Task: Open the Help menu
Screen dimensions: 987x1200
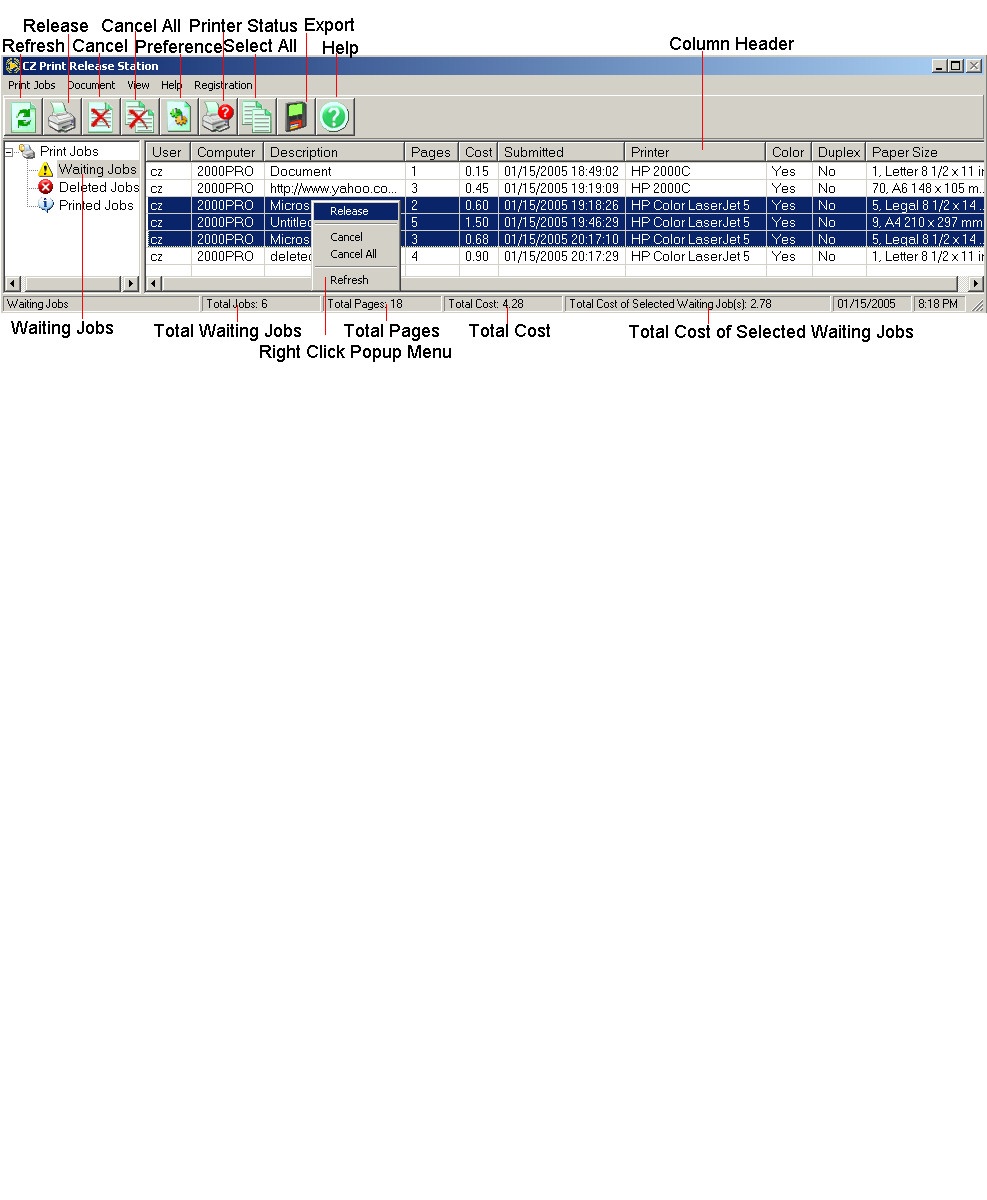Action: coord(171,86)
